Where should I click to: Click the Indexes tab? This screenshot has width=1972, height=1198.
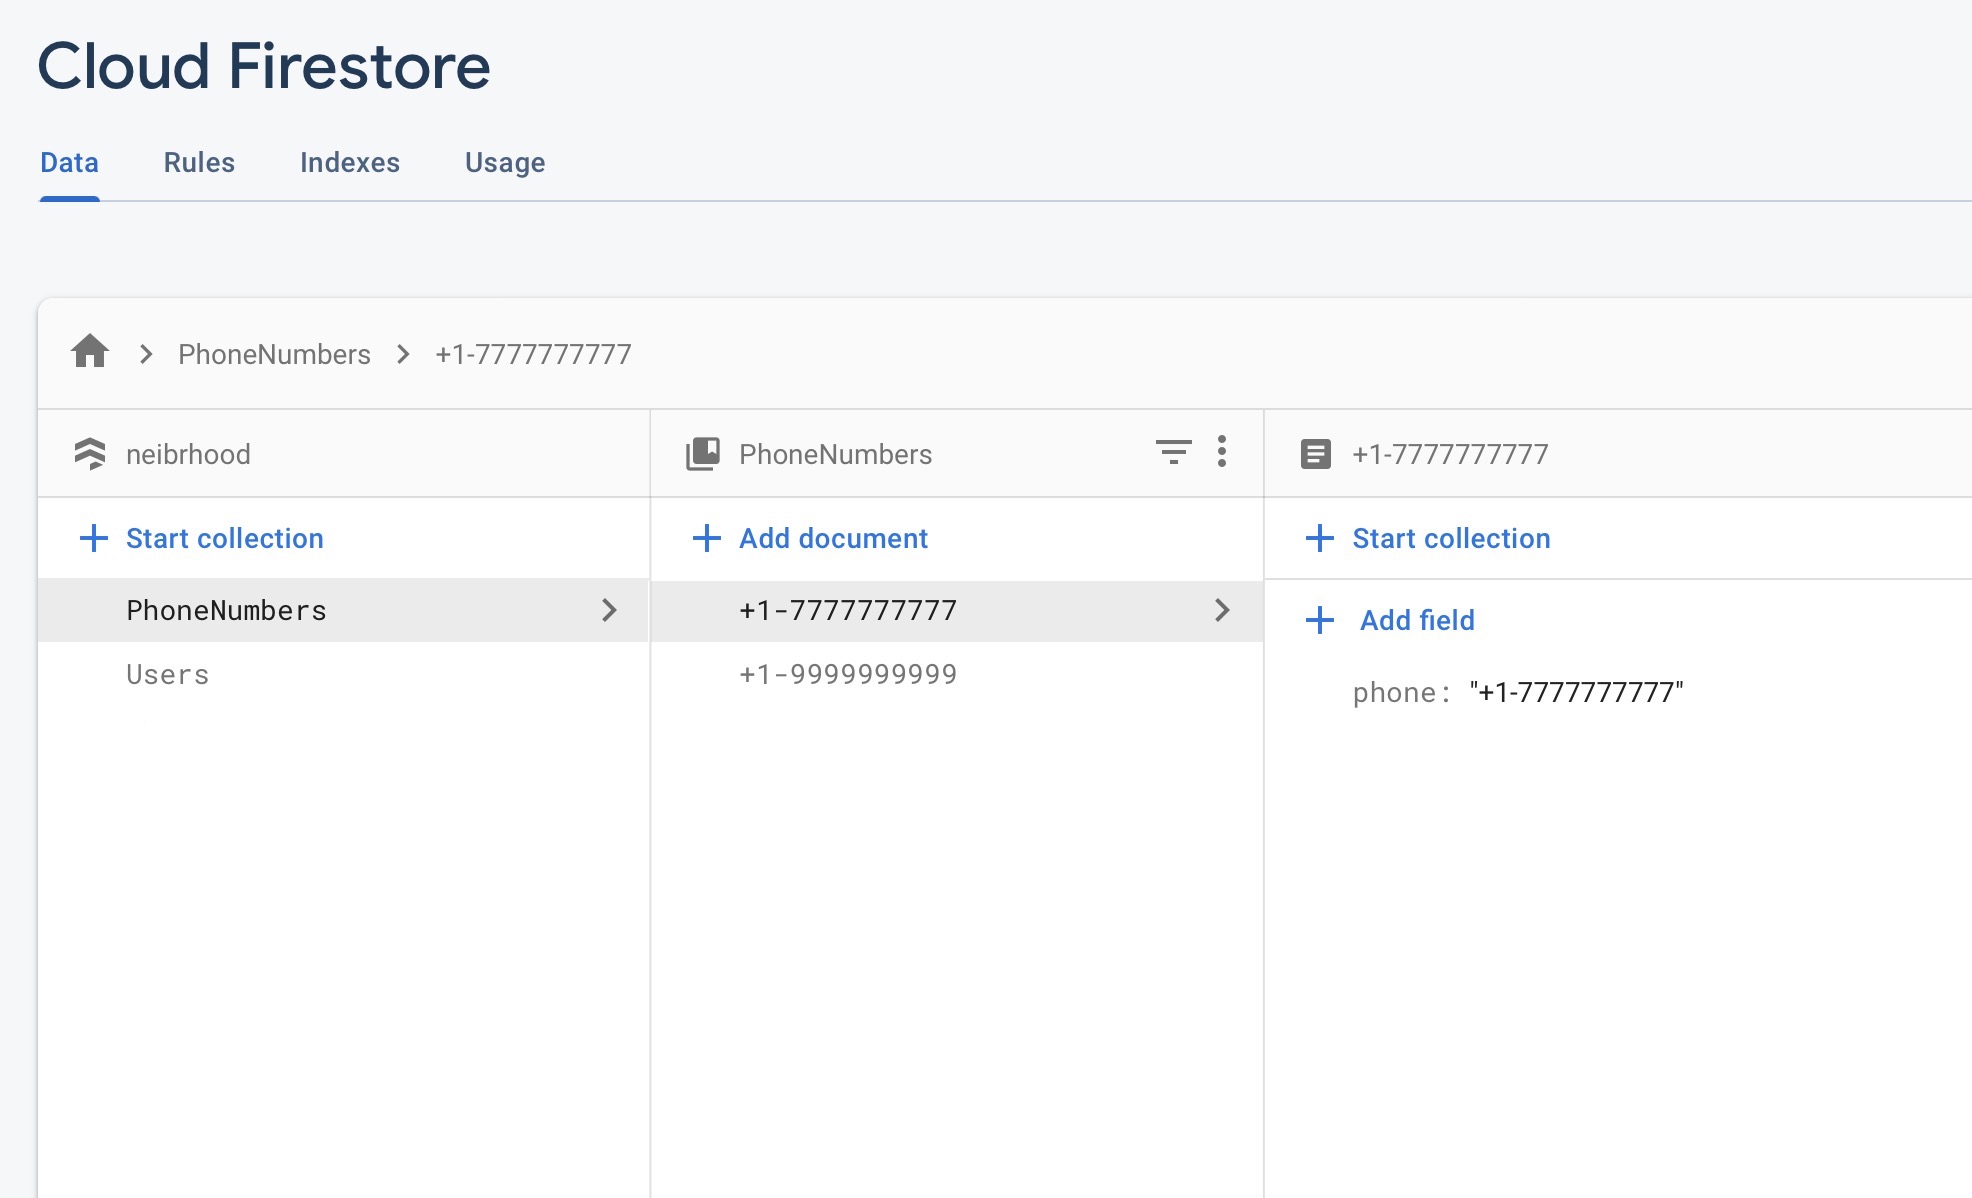pos(349,160)
